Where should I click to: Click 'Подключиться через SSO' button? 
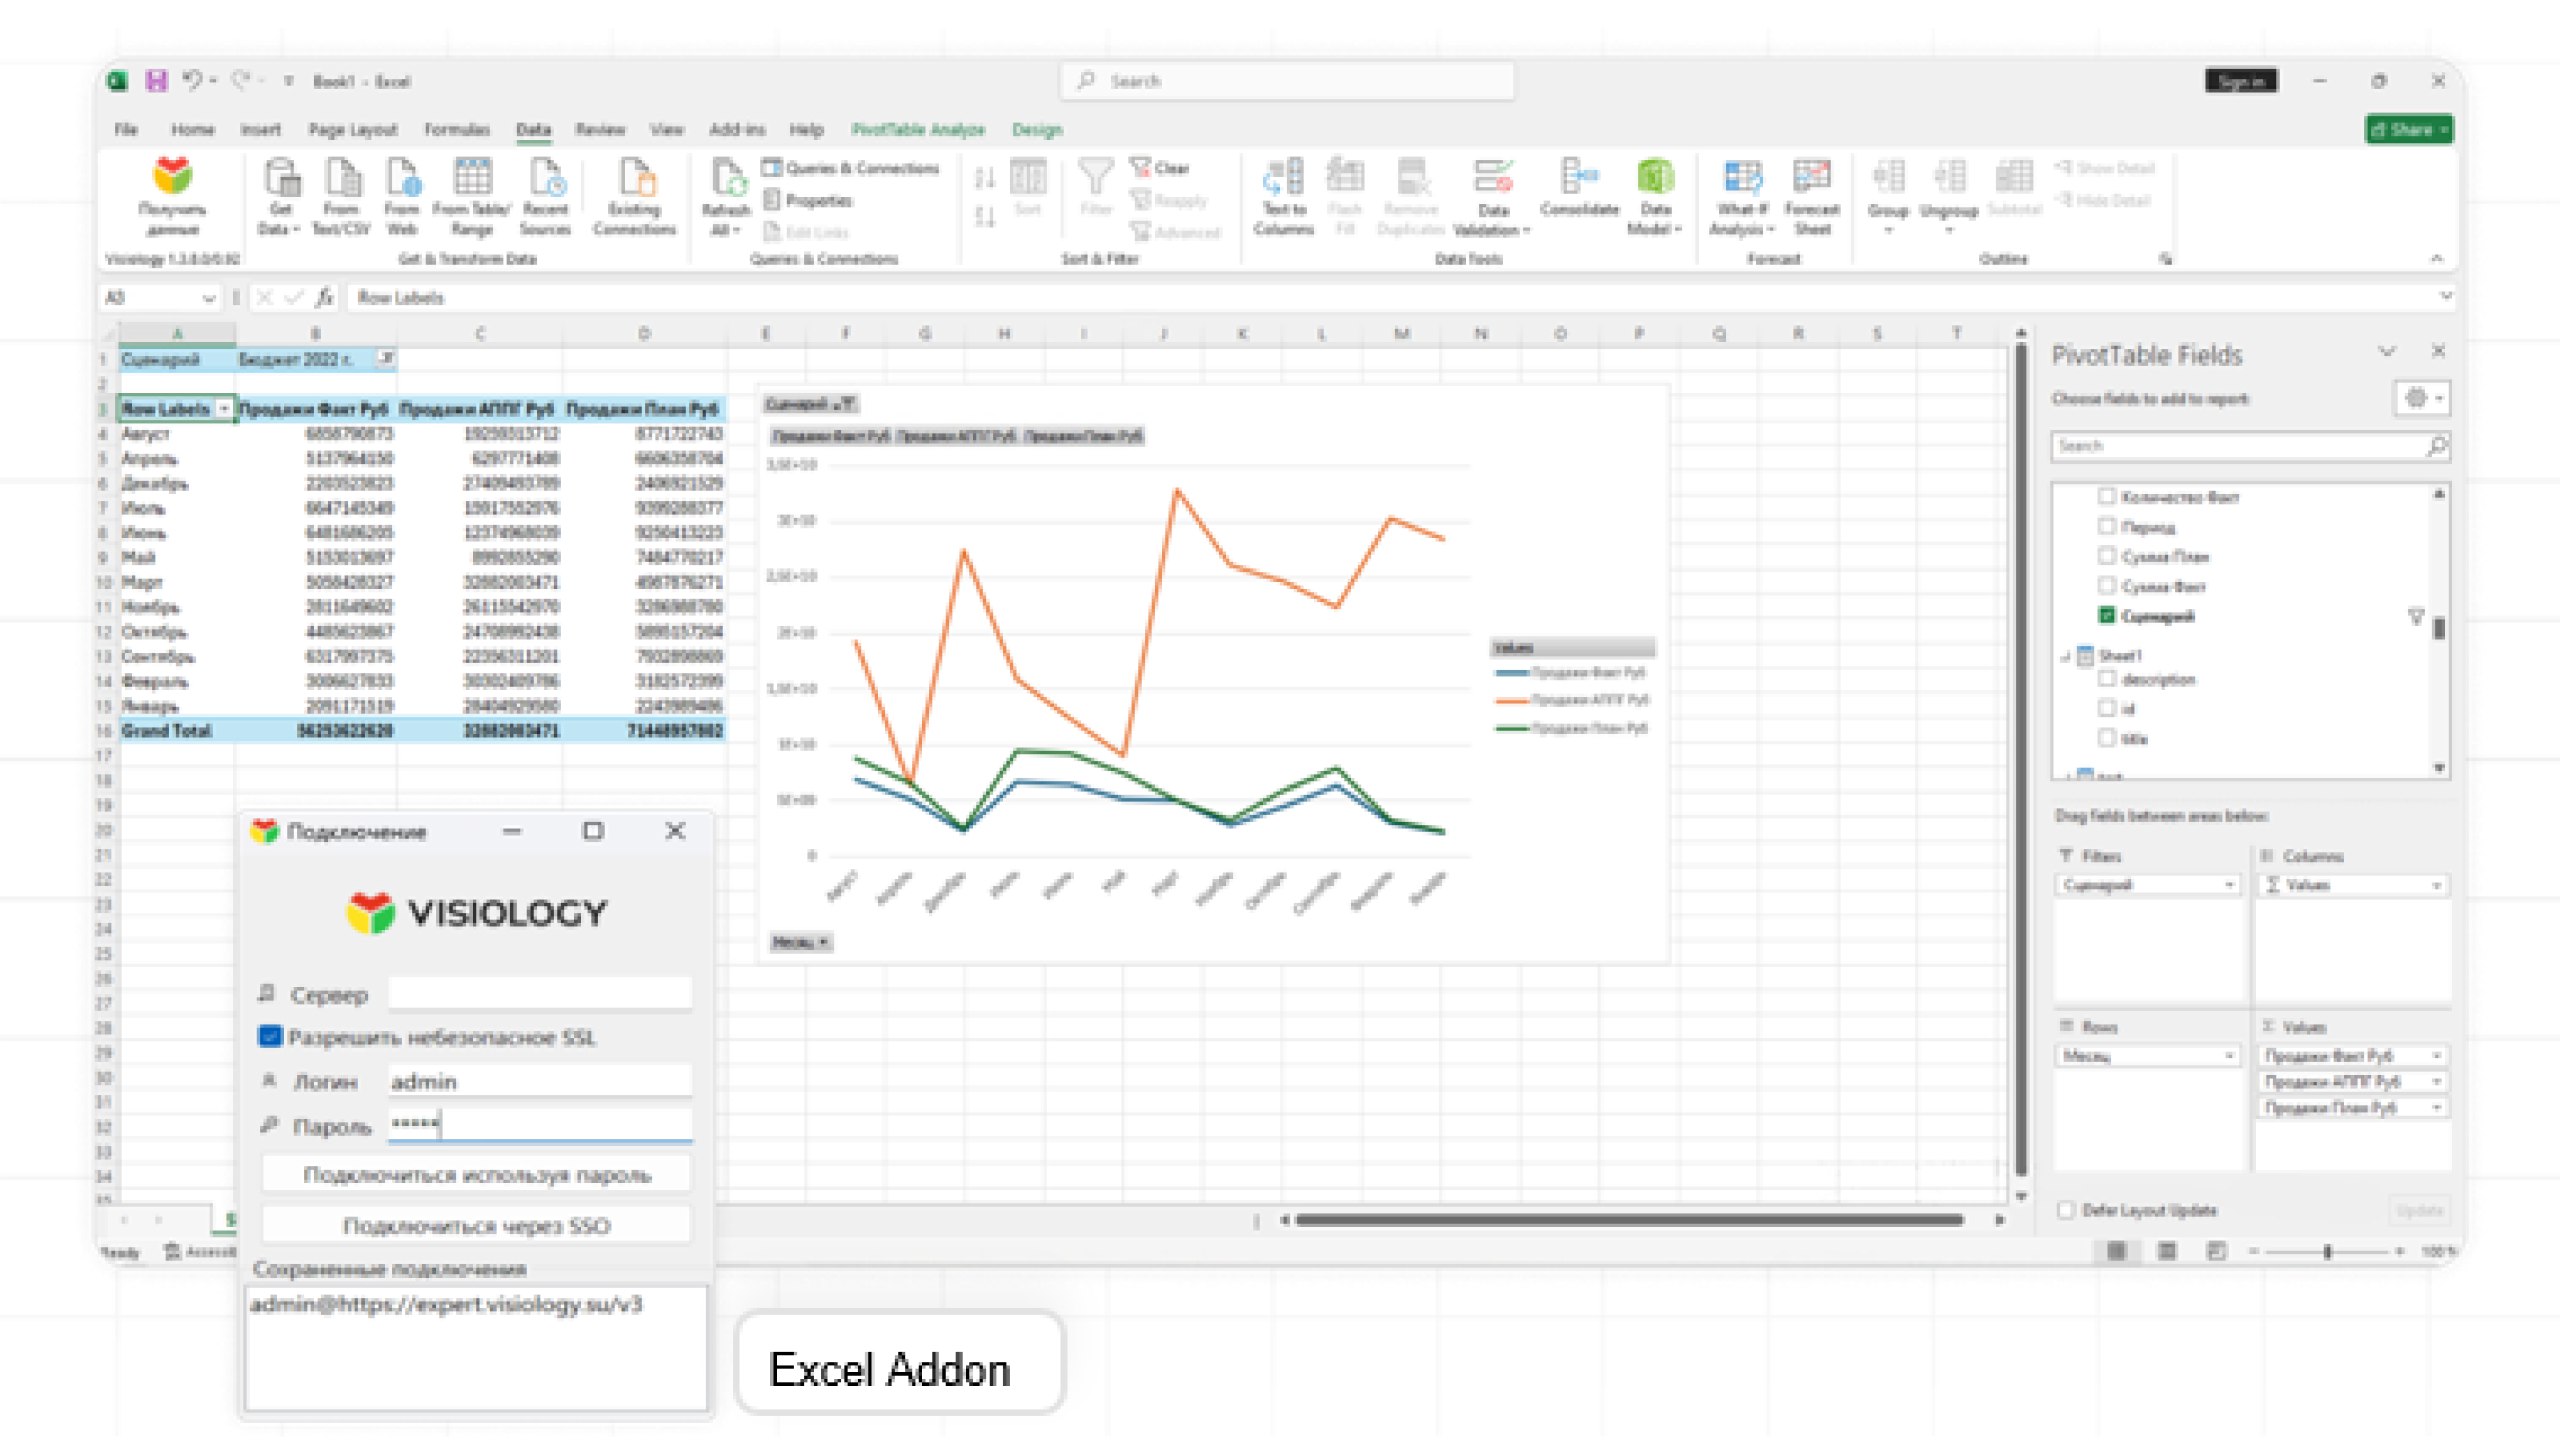point(476,1225)
